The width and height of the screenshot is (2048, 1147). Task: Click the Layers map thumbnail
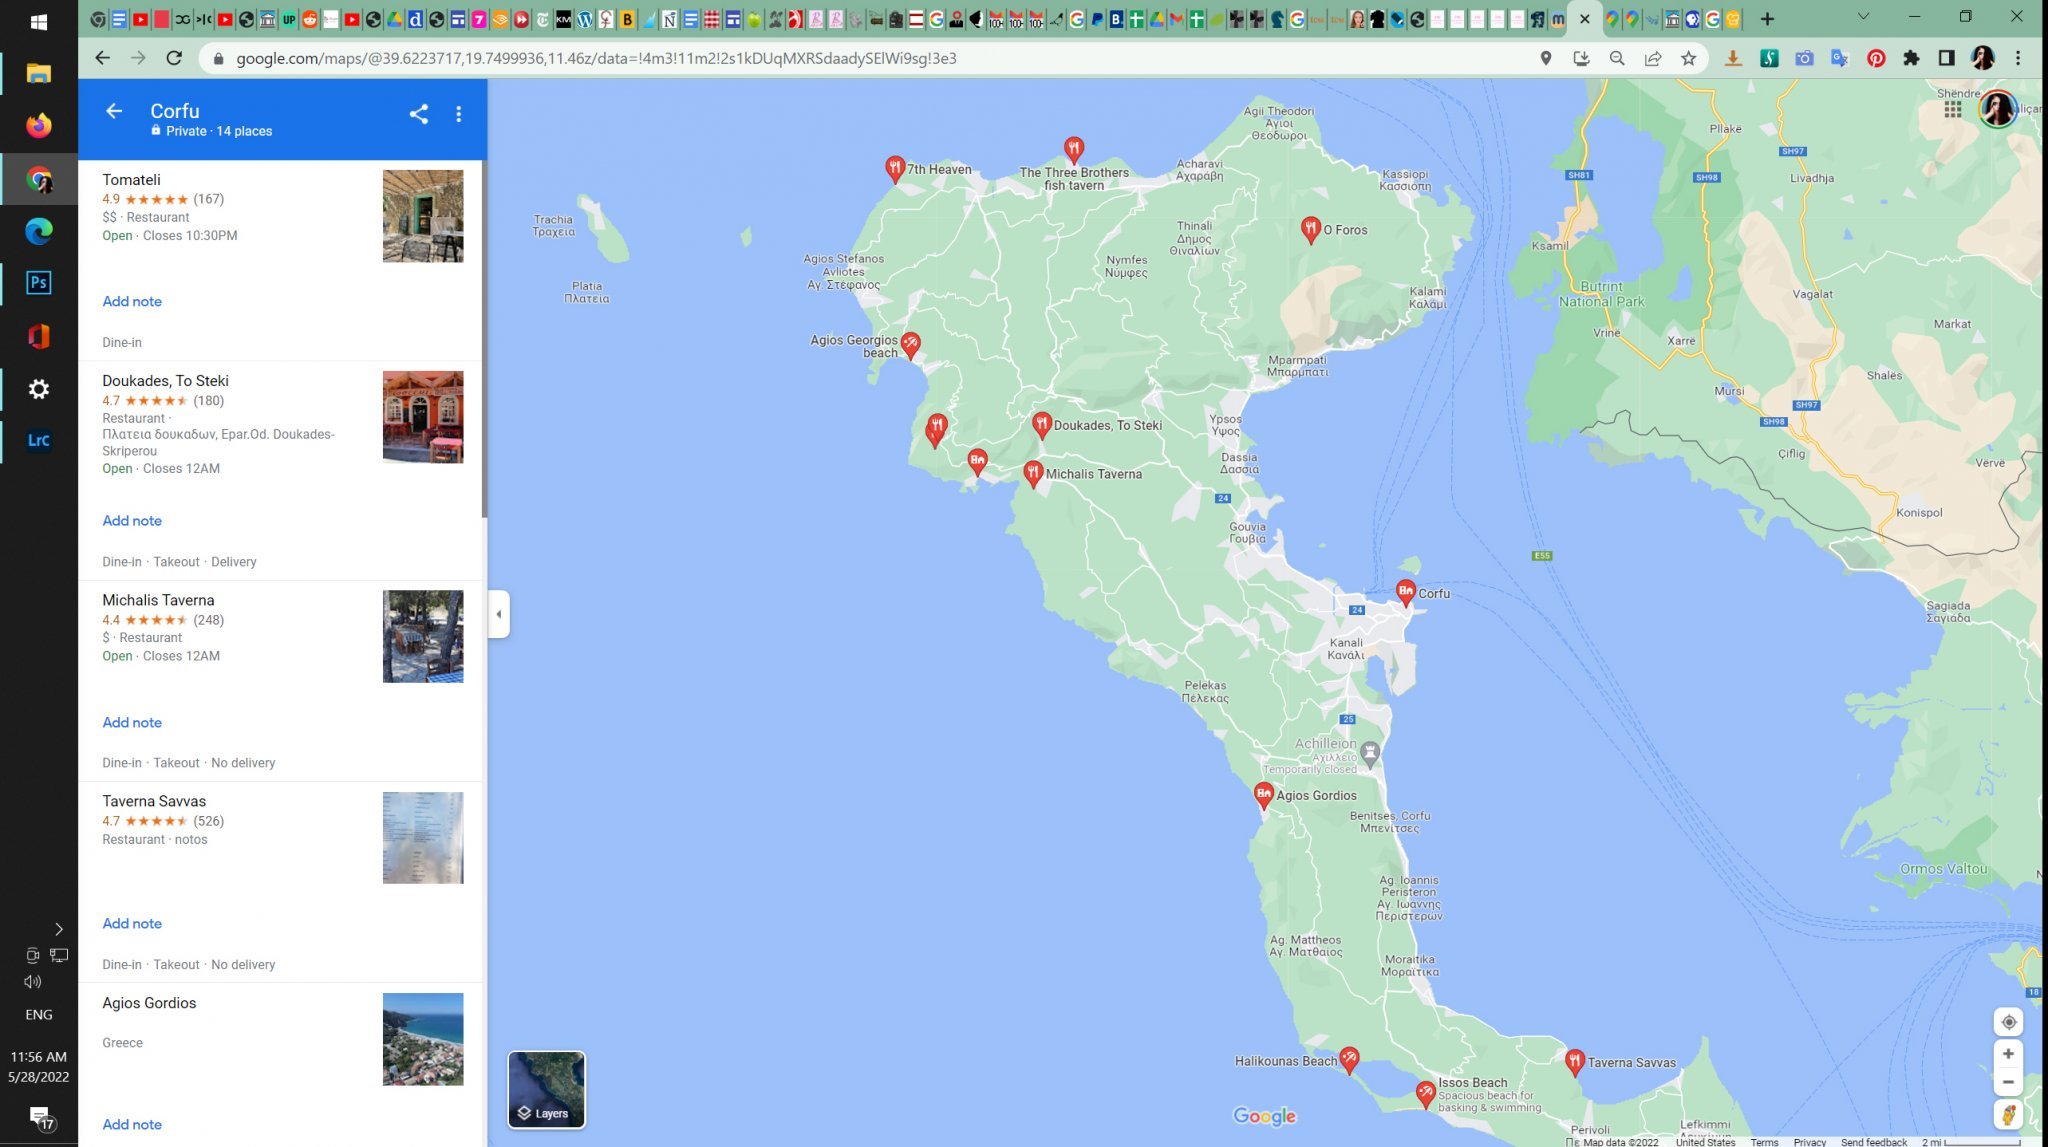[546, 1089]
